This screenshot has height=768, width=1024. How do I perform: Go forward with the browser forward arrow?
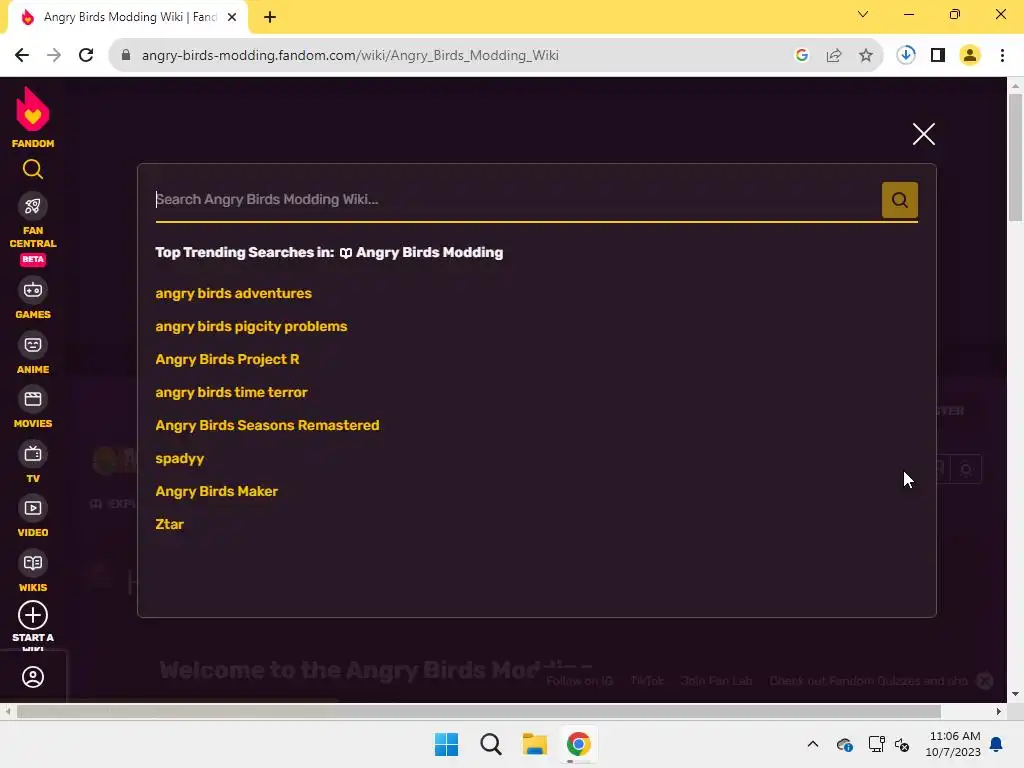(54, 56)
